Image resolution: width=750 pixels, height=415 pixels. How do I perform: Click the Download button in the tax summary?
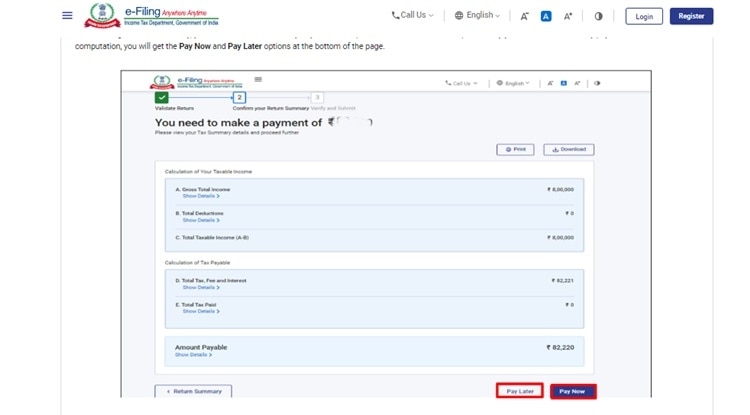coord(568,149)
